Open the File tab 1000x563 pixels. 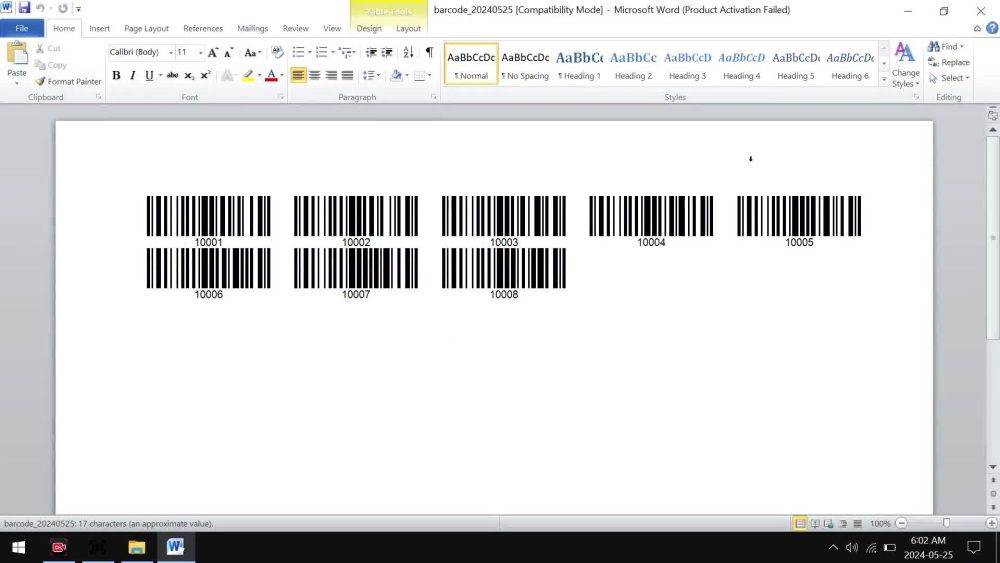coord(22,28)
